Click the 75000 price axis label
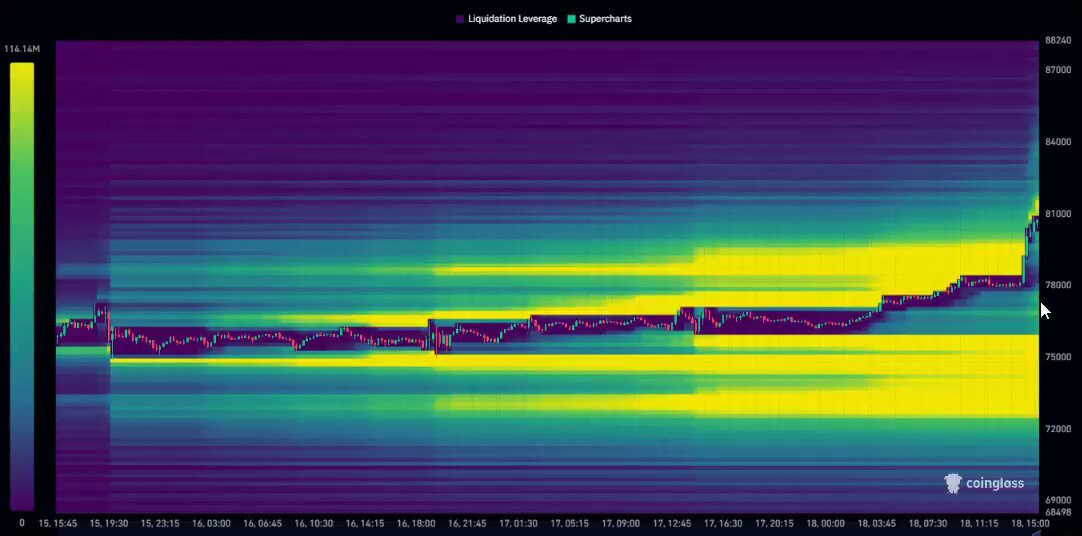This screenshot has width=1082, height=536. click(1058, 357)
